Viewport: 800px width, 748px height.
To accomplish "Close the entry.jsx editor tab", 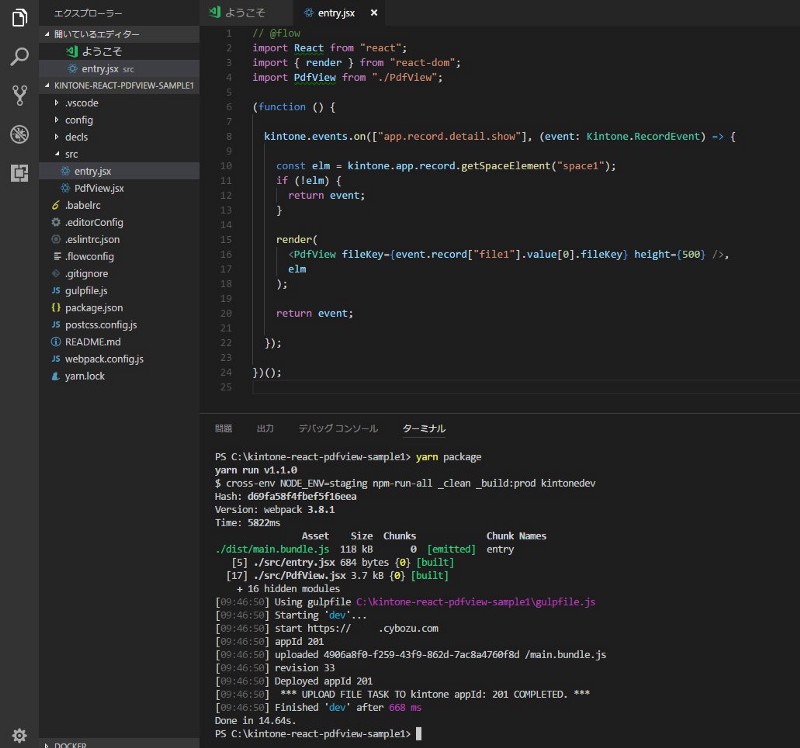I will tap(374, 13).
